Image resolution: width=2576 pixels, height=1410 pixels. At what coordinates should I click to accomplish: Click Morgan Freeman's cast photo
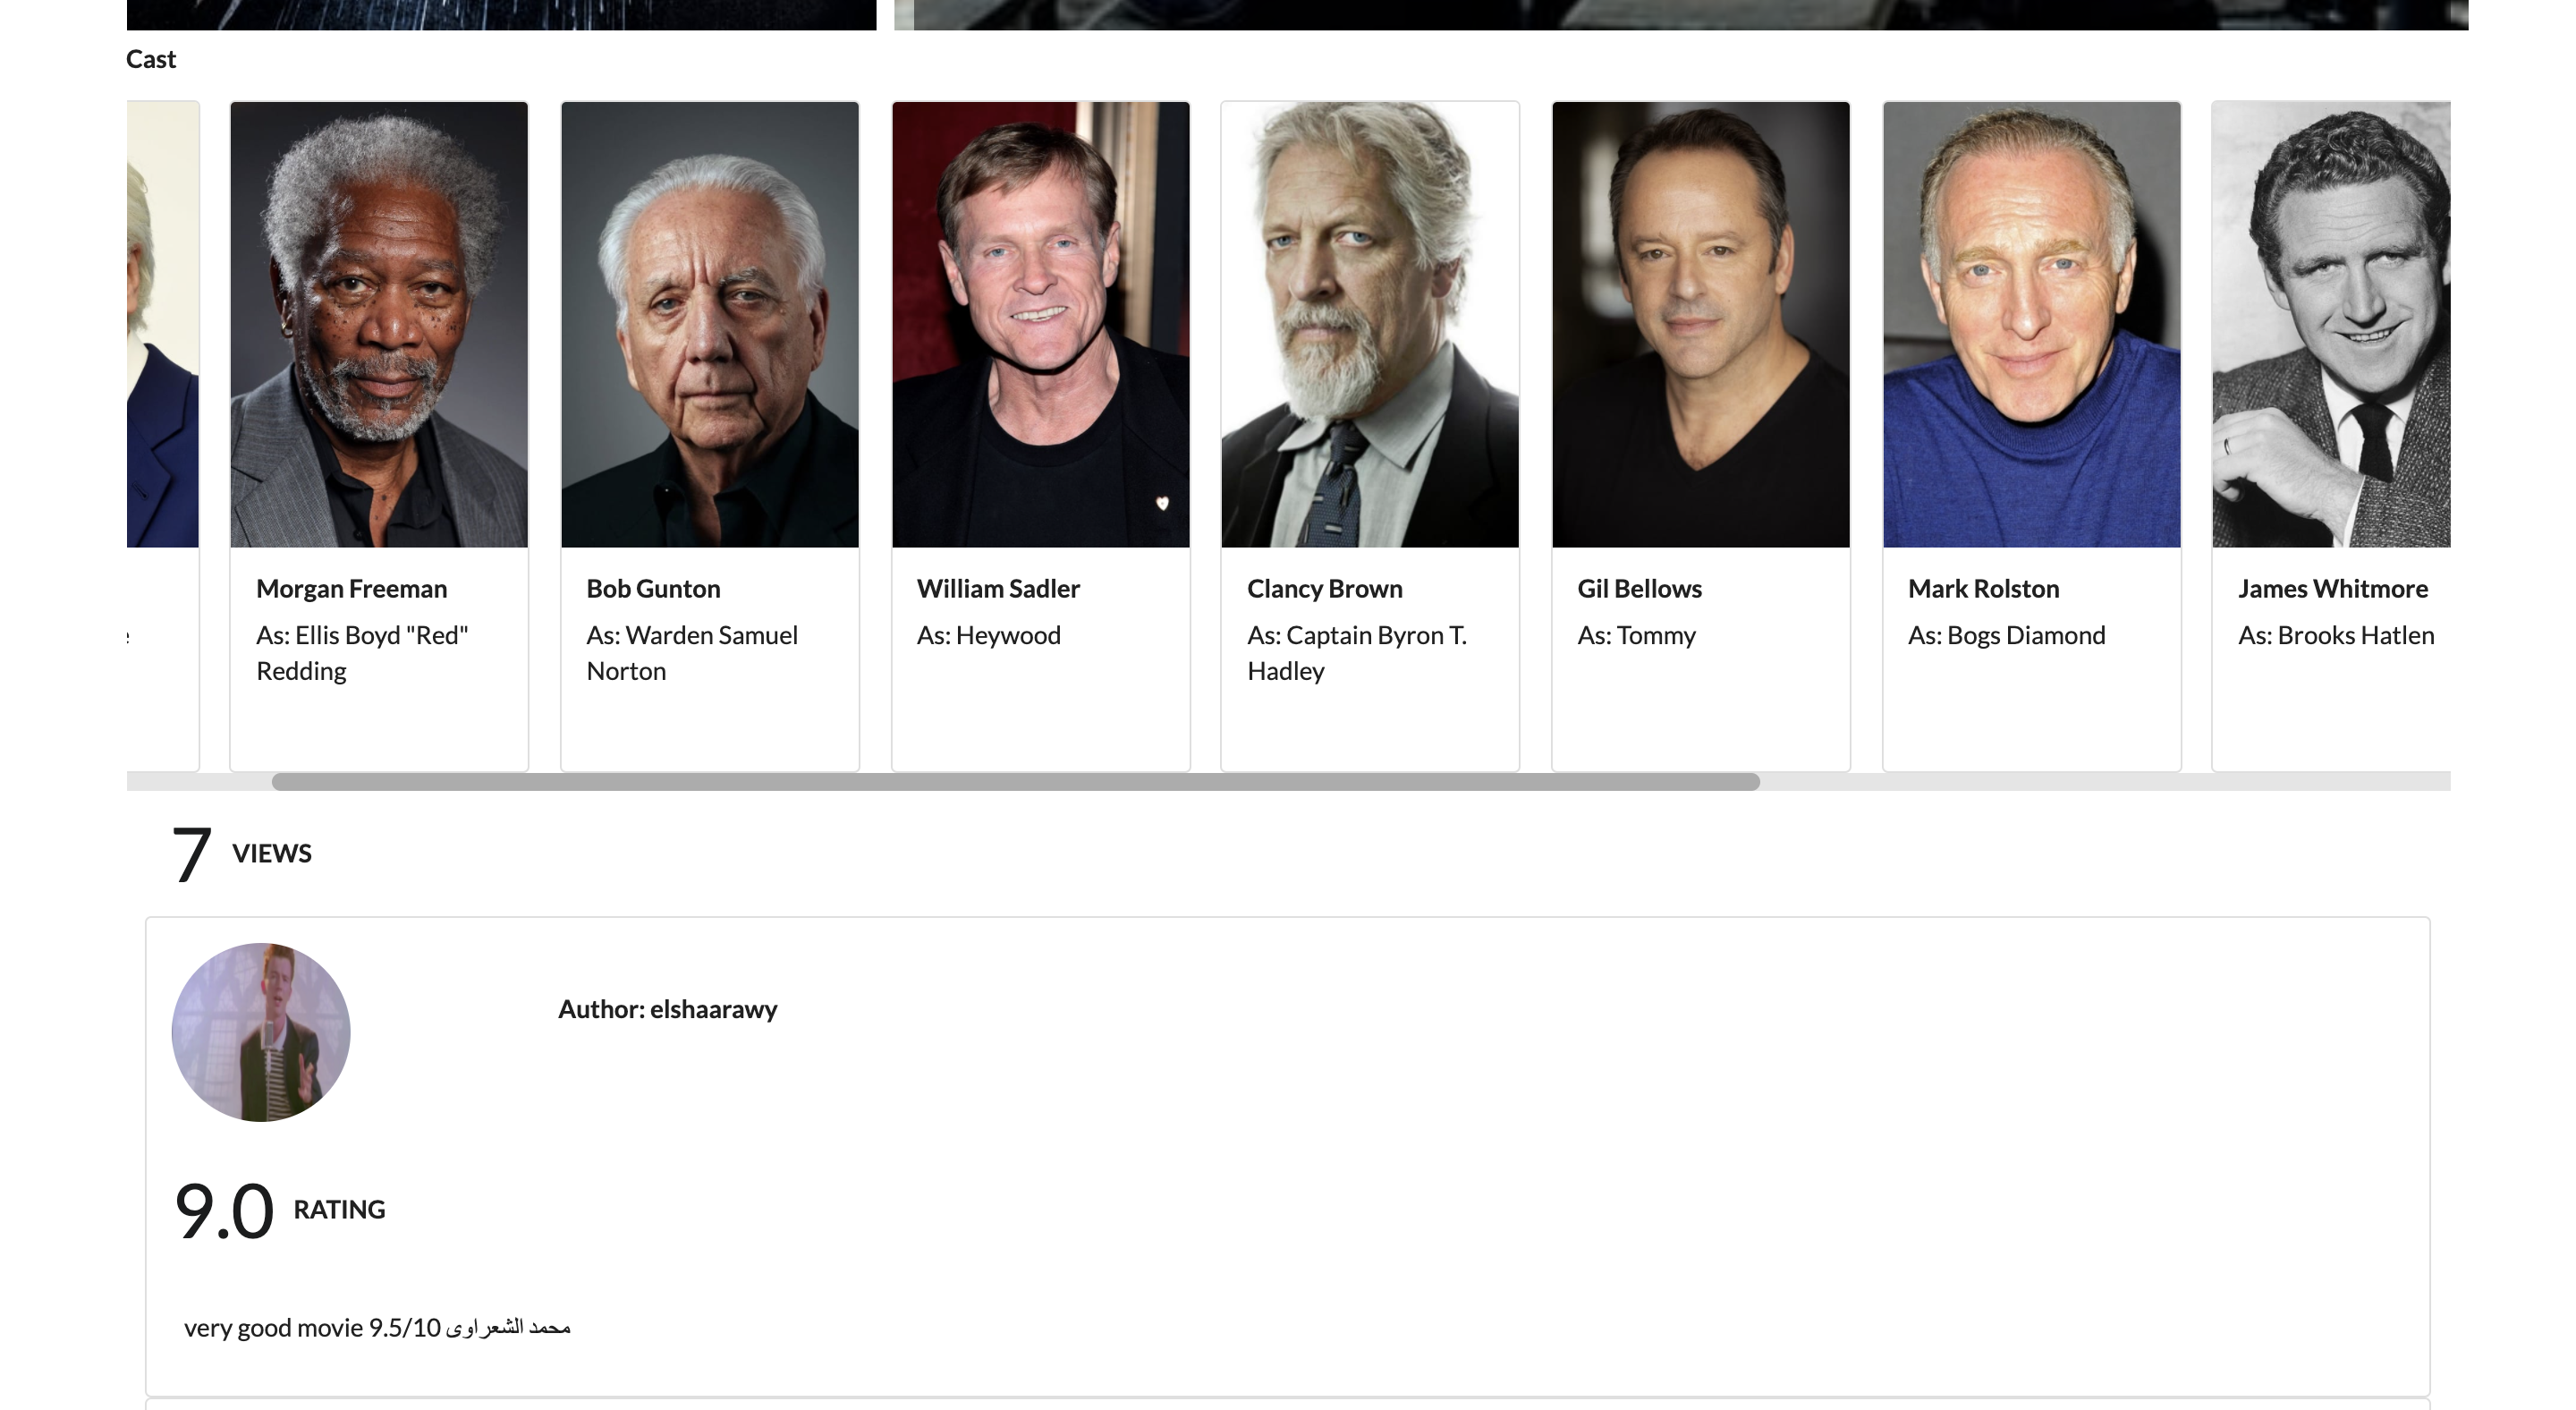pos(379,324)
